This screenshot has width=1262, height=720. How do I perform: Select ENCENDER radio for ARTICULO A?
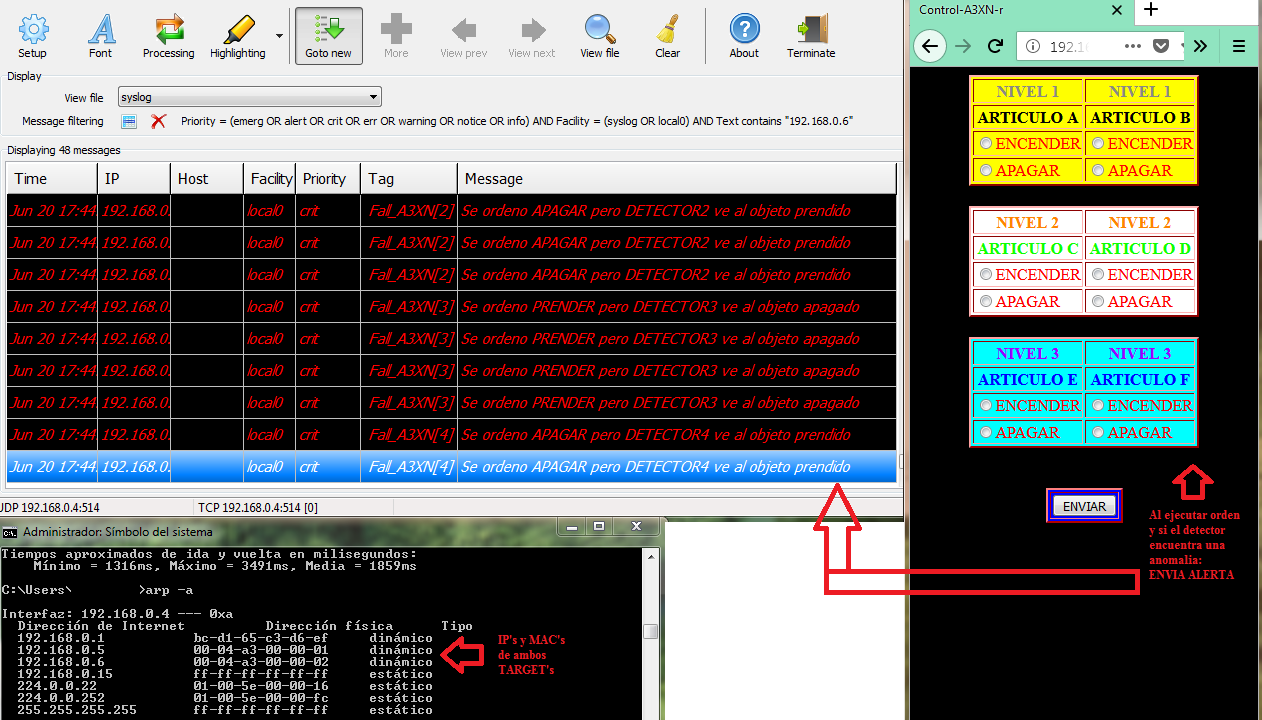986,144
